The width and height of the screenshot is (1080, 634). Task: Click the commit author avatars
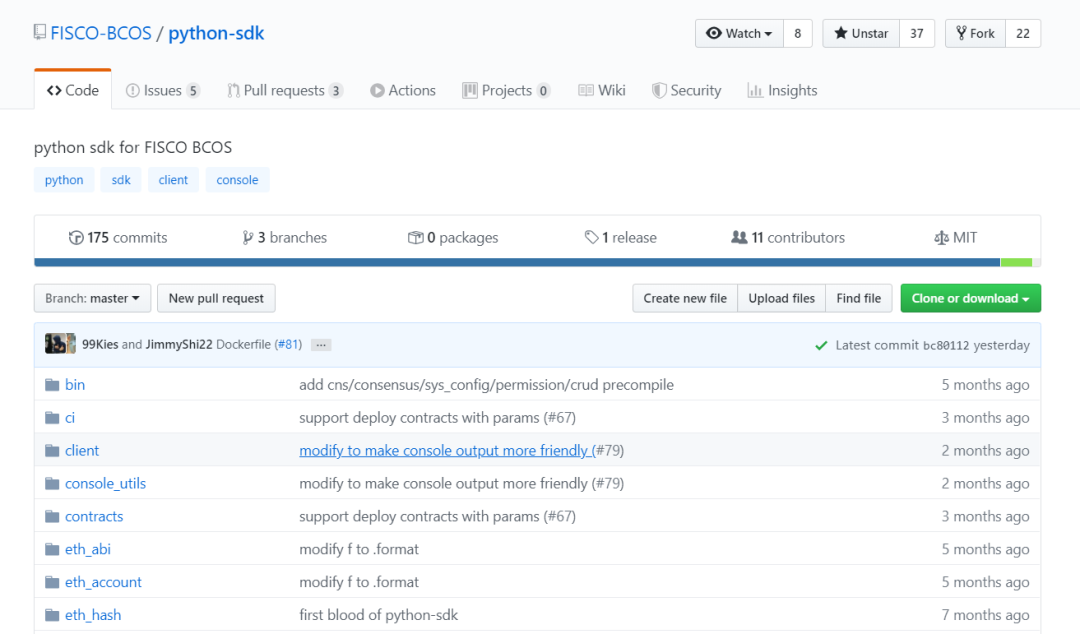click(x=60, y=344)
